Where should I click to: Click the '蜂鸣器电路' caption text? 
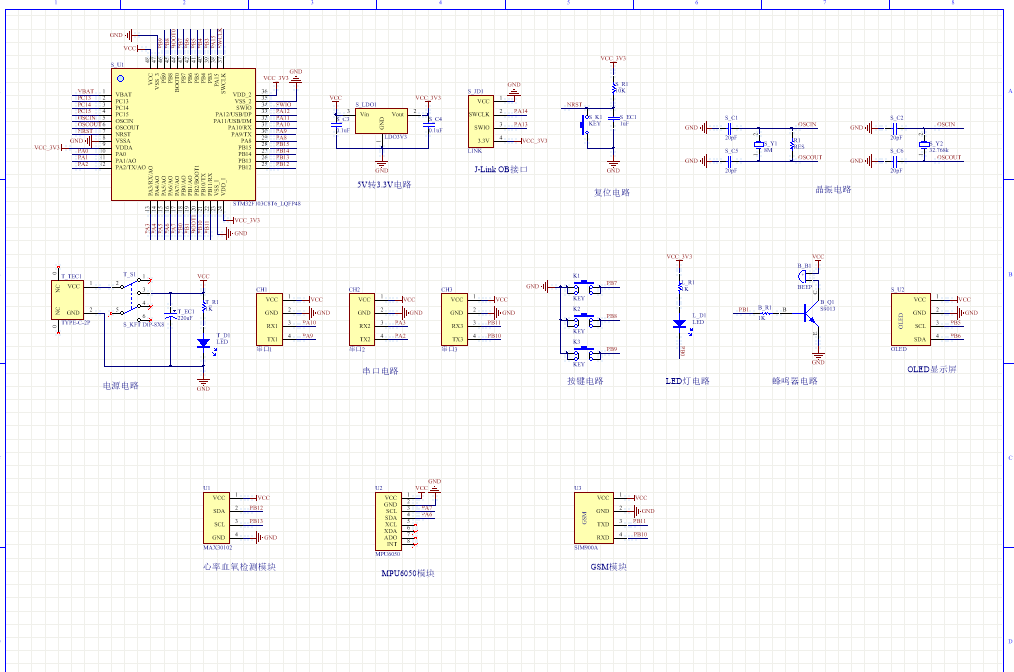tap(795, 381)
